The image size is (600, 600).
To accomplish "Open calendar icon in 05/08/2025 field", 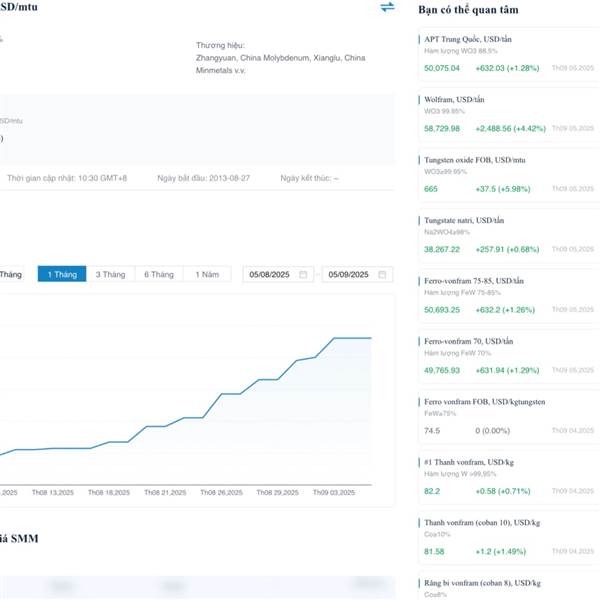I will 303,274.
